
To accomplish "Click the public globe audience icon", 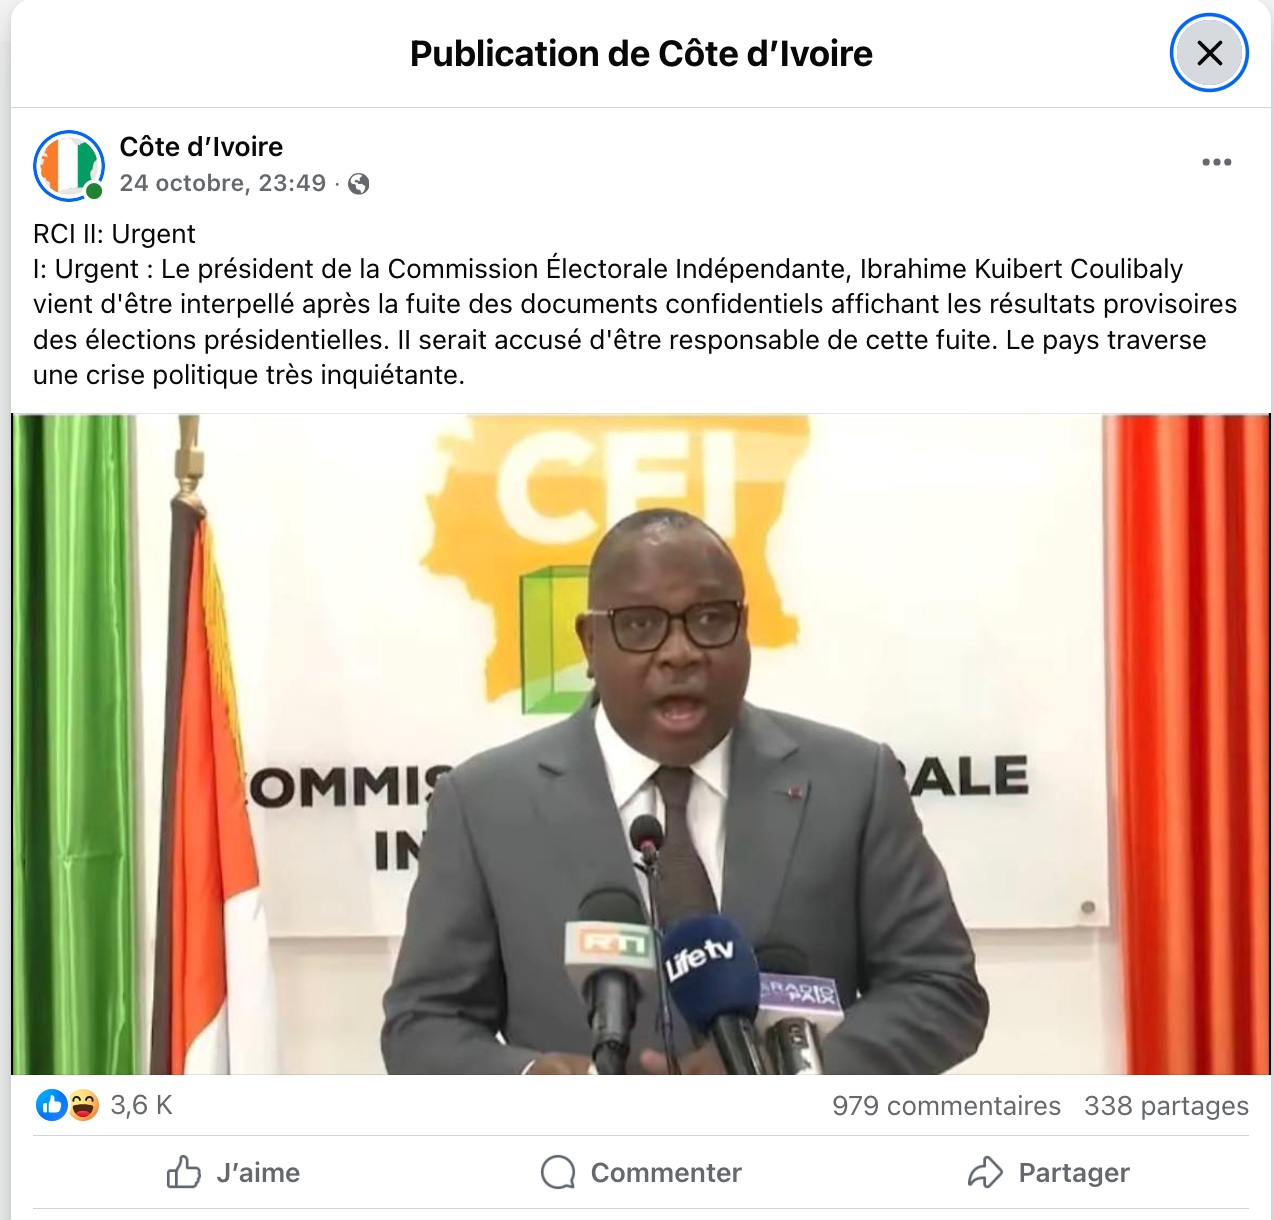I will [359, 184].
